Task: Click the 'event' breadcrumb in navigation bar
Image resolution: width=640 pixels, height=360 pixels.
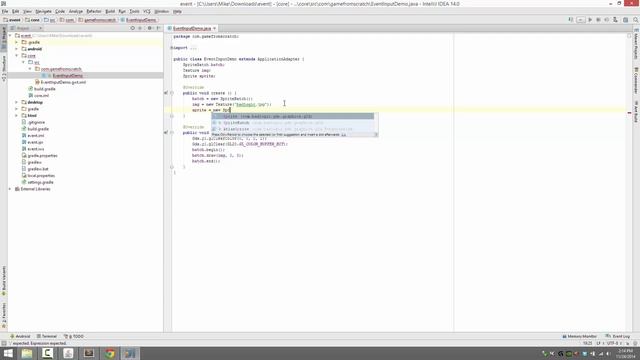Action: pos(12,20)
